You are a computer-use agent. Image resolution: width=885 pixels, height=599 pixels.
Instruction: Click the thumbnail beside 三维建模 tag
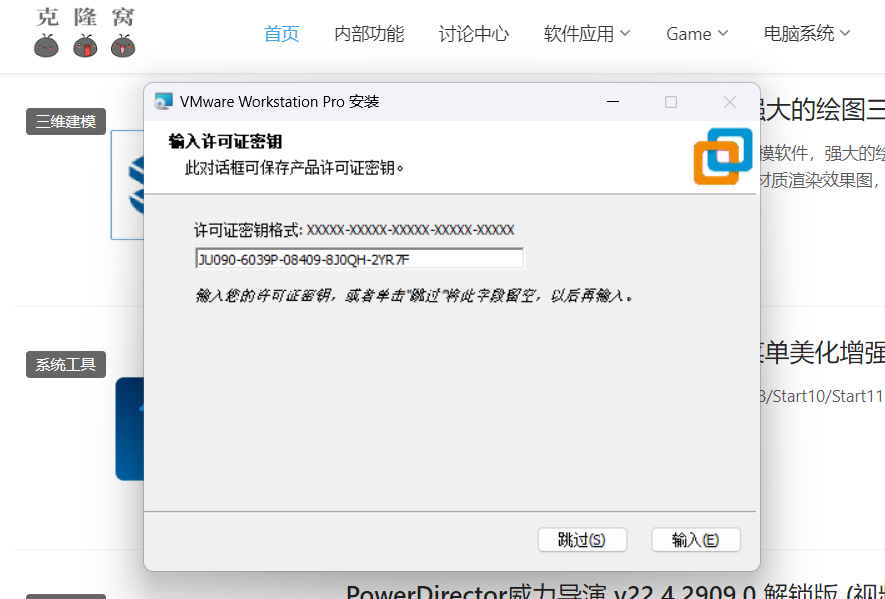coord(128,185)
